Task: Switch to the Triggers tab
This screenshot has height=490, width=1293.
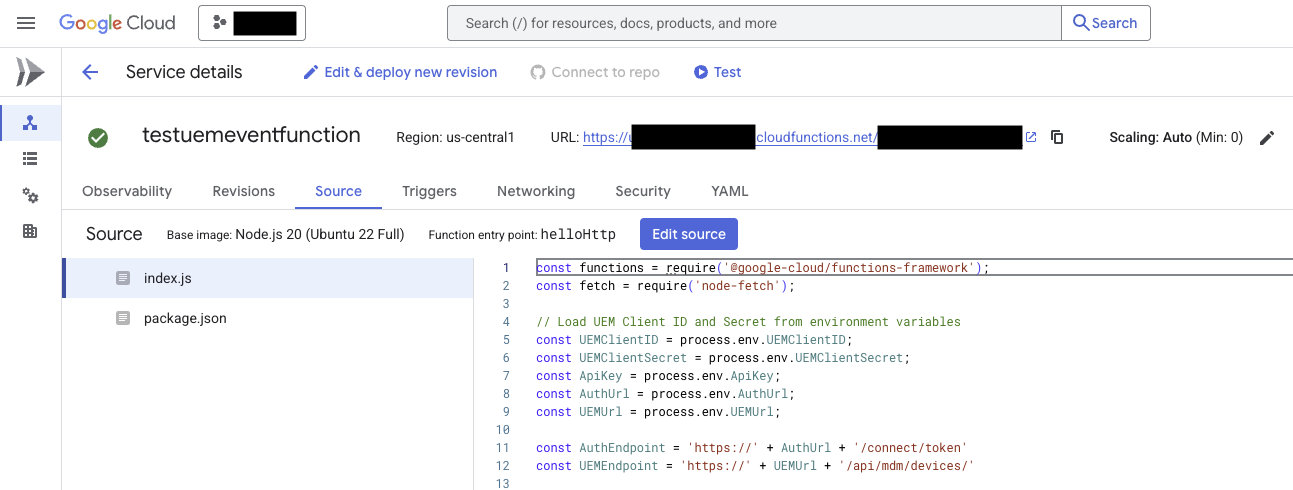Action: [x=430, y=191]
